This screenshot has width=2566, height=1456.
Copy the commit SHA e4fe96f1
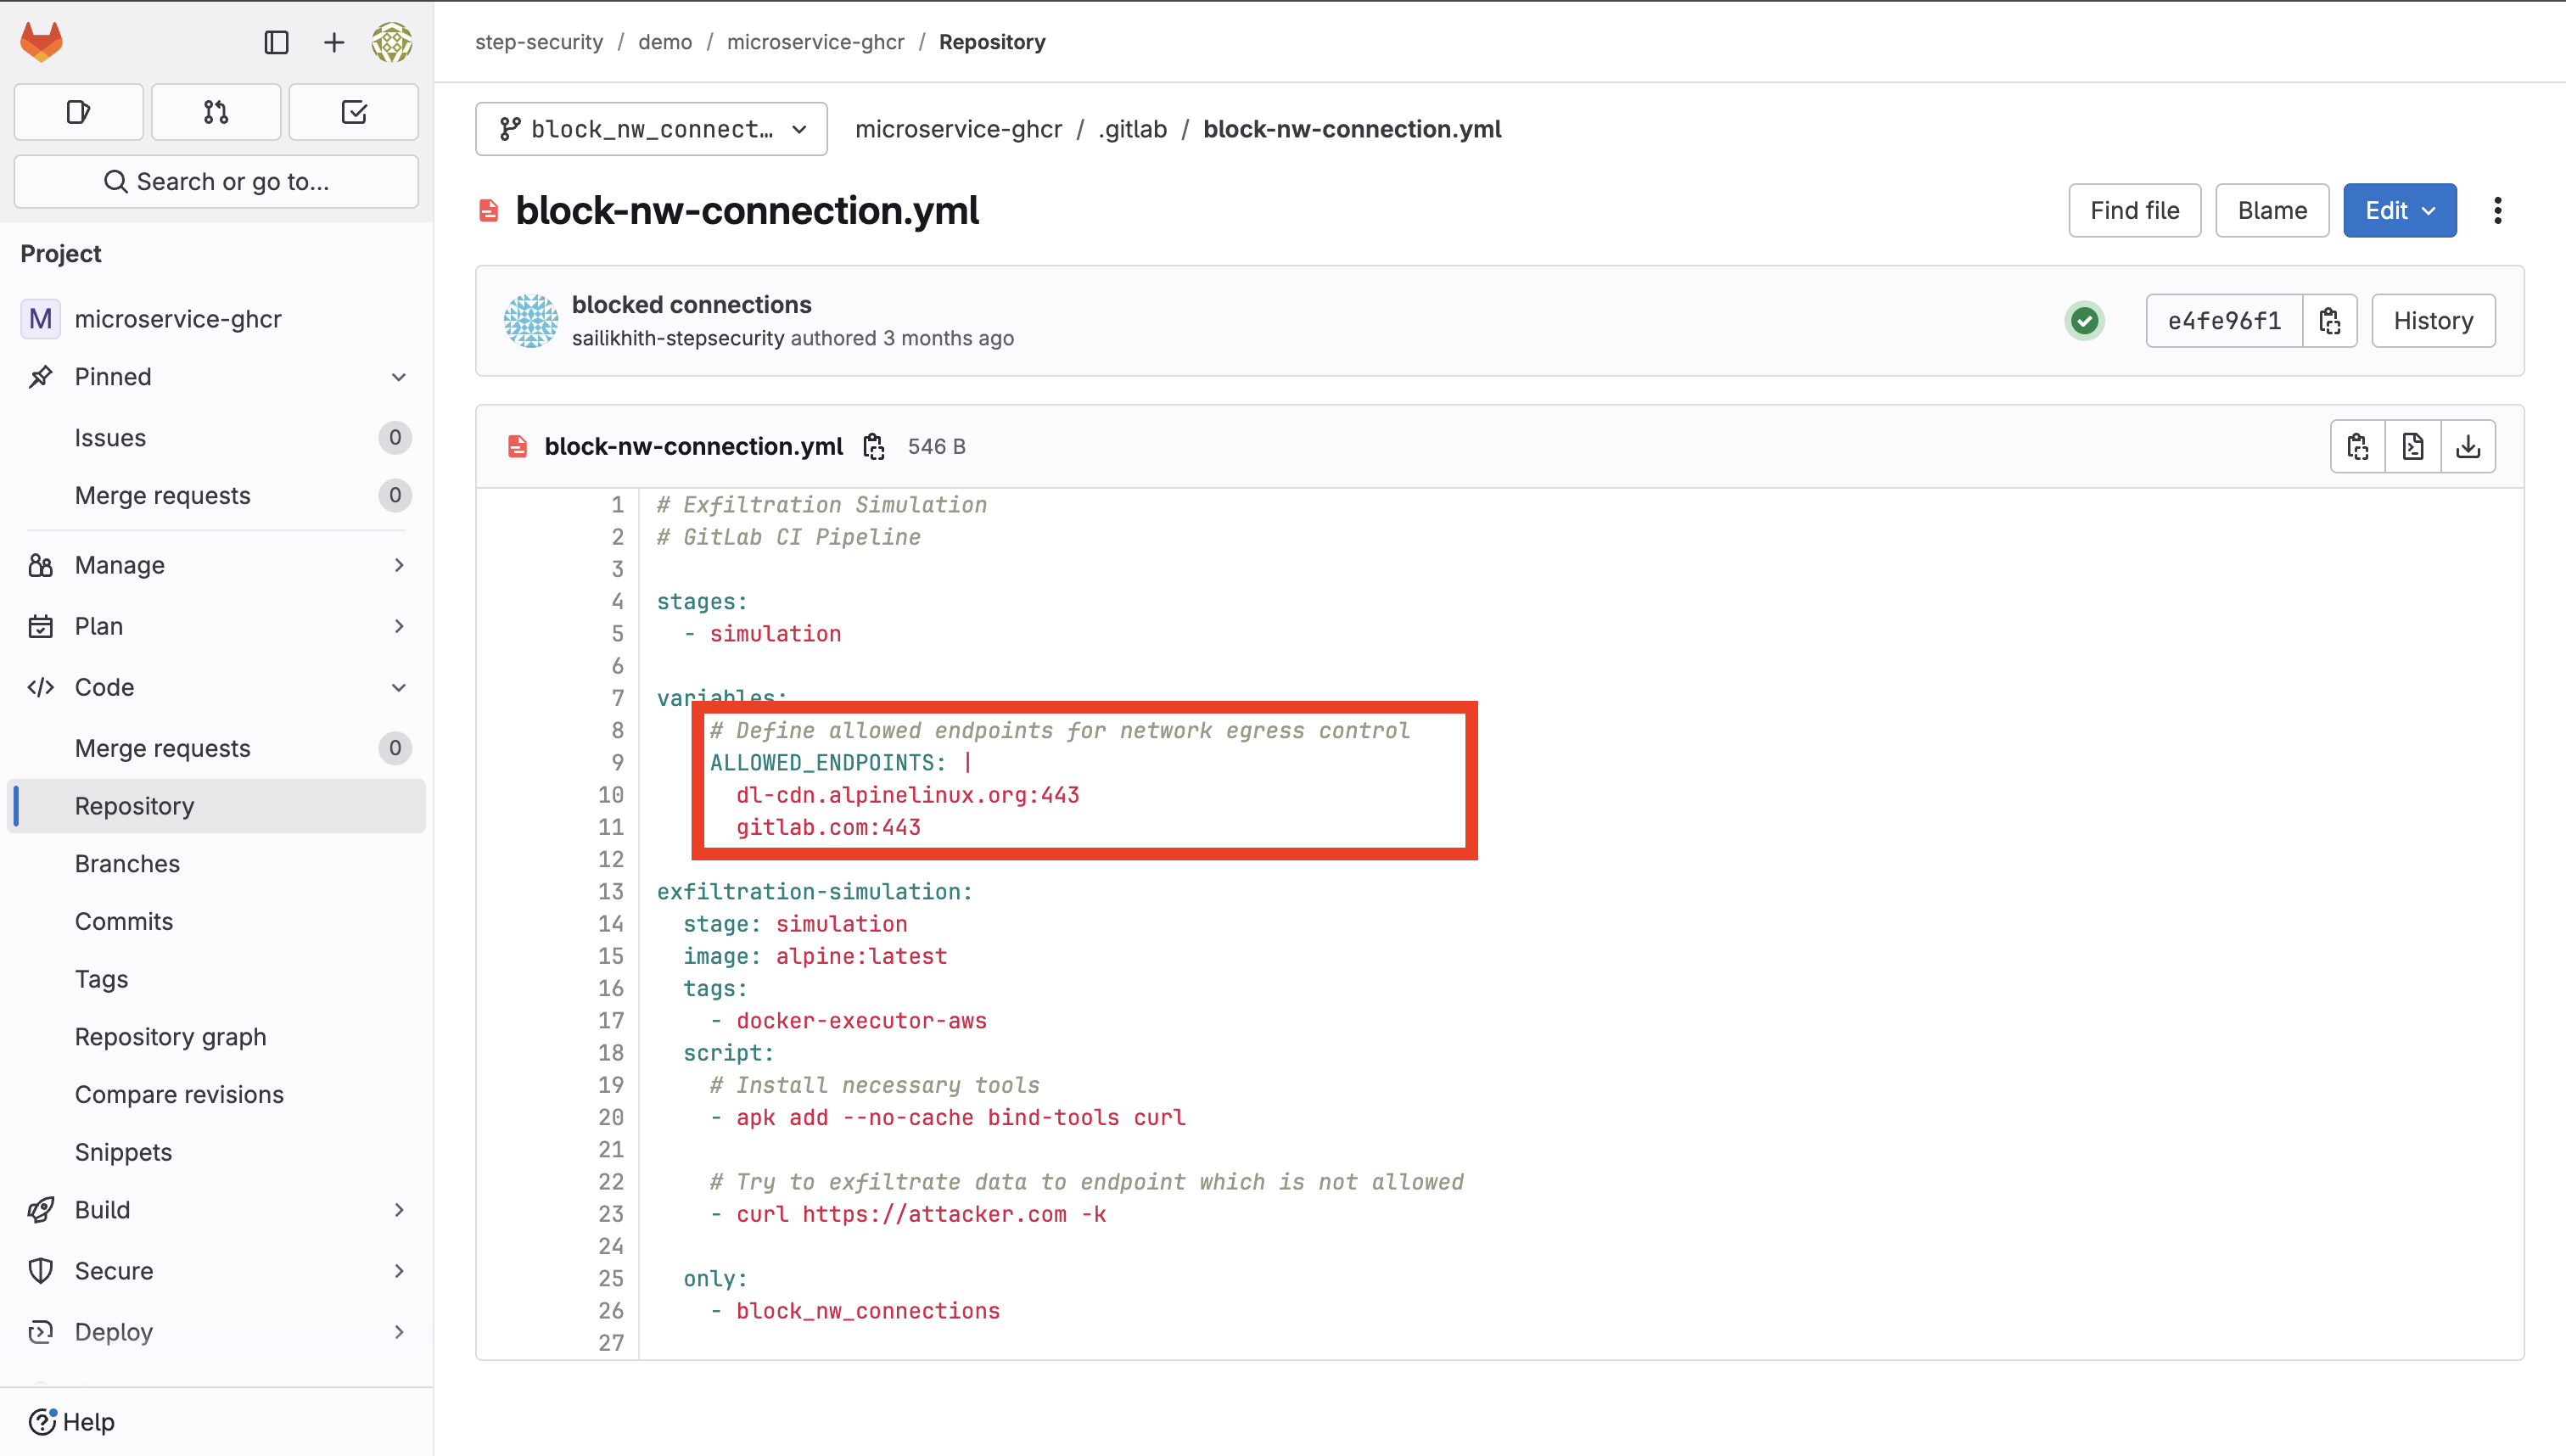coord(2329,321)
